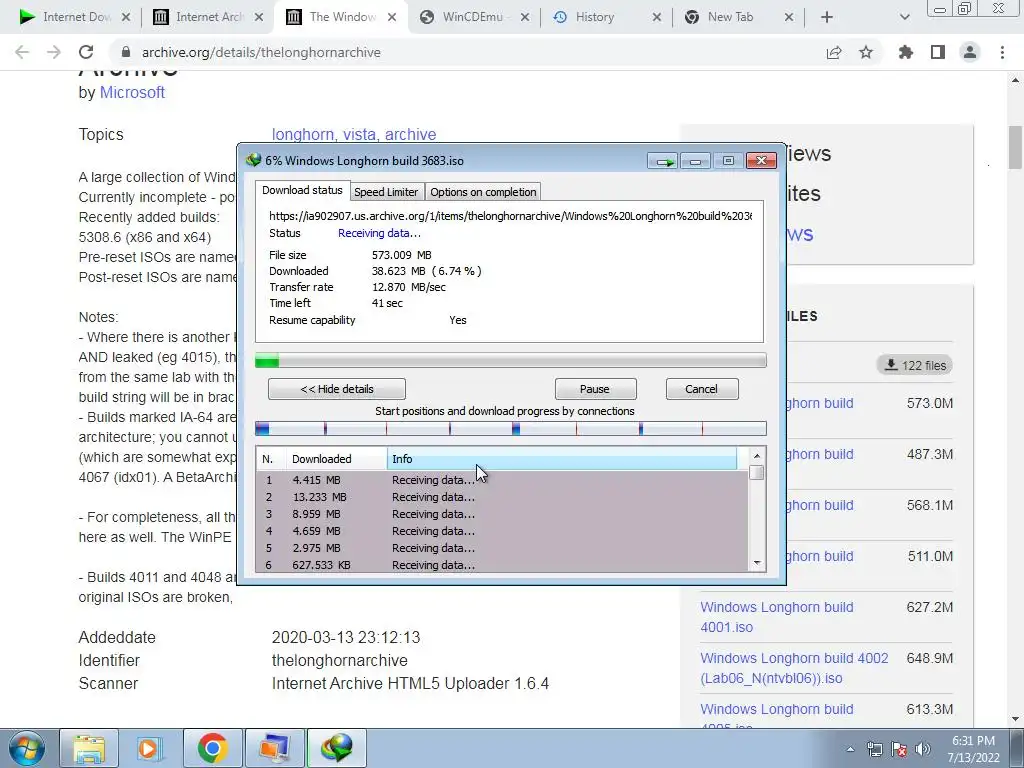Viewport: 1024px width, 768px height.
Task: Open a new tab with plus button
Action: 827,18
